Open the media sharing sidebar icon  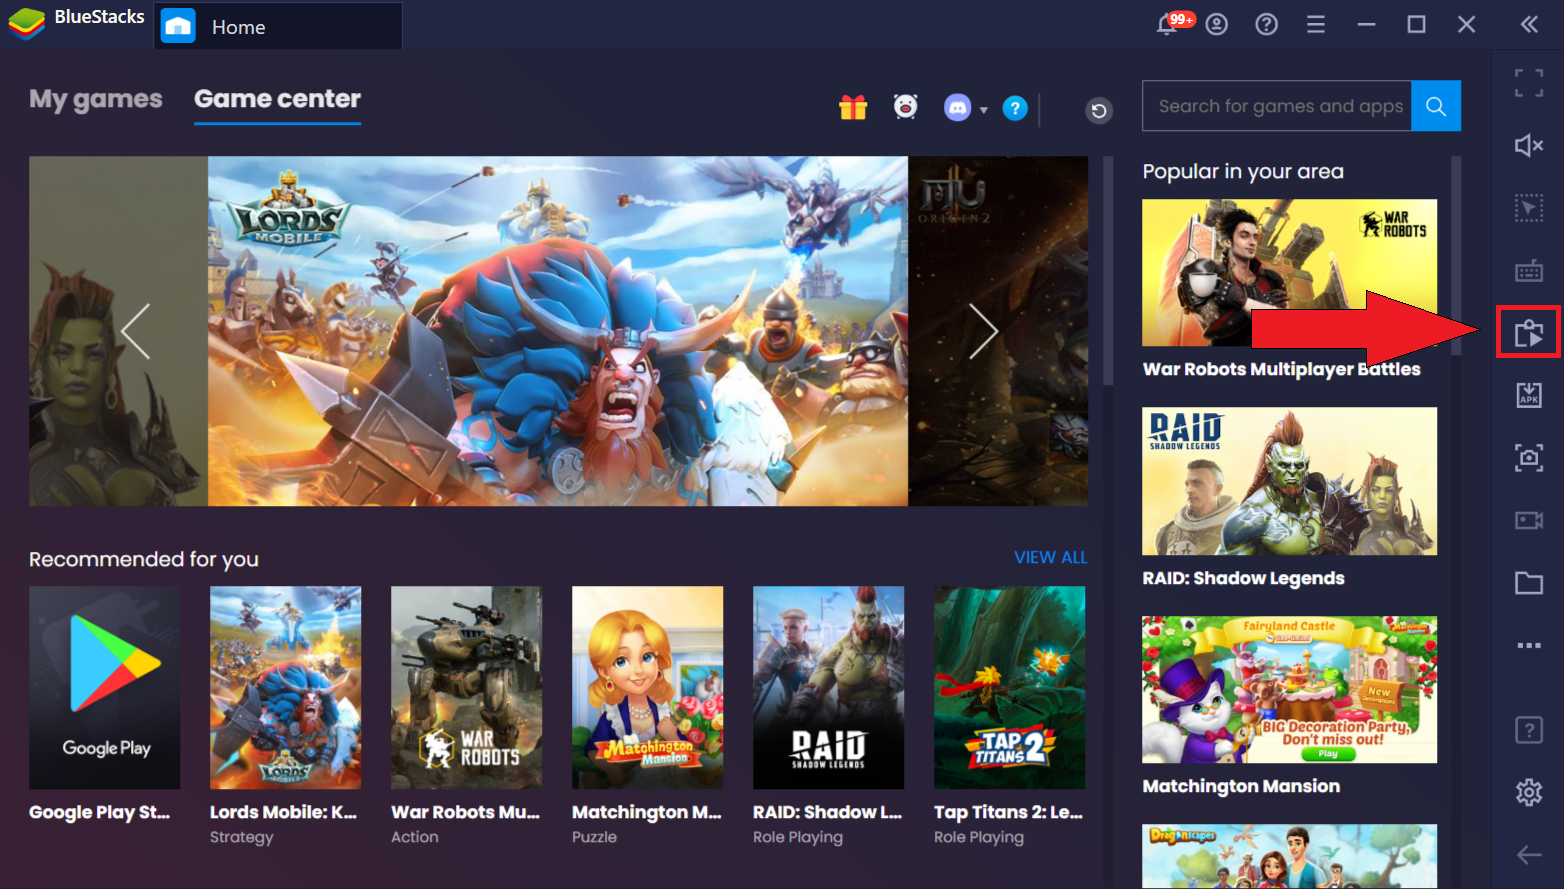tap(1529, 332)
